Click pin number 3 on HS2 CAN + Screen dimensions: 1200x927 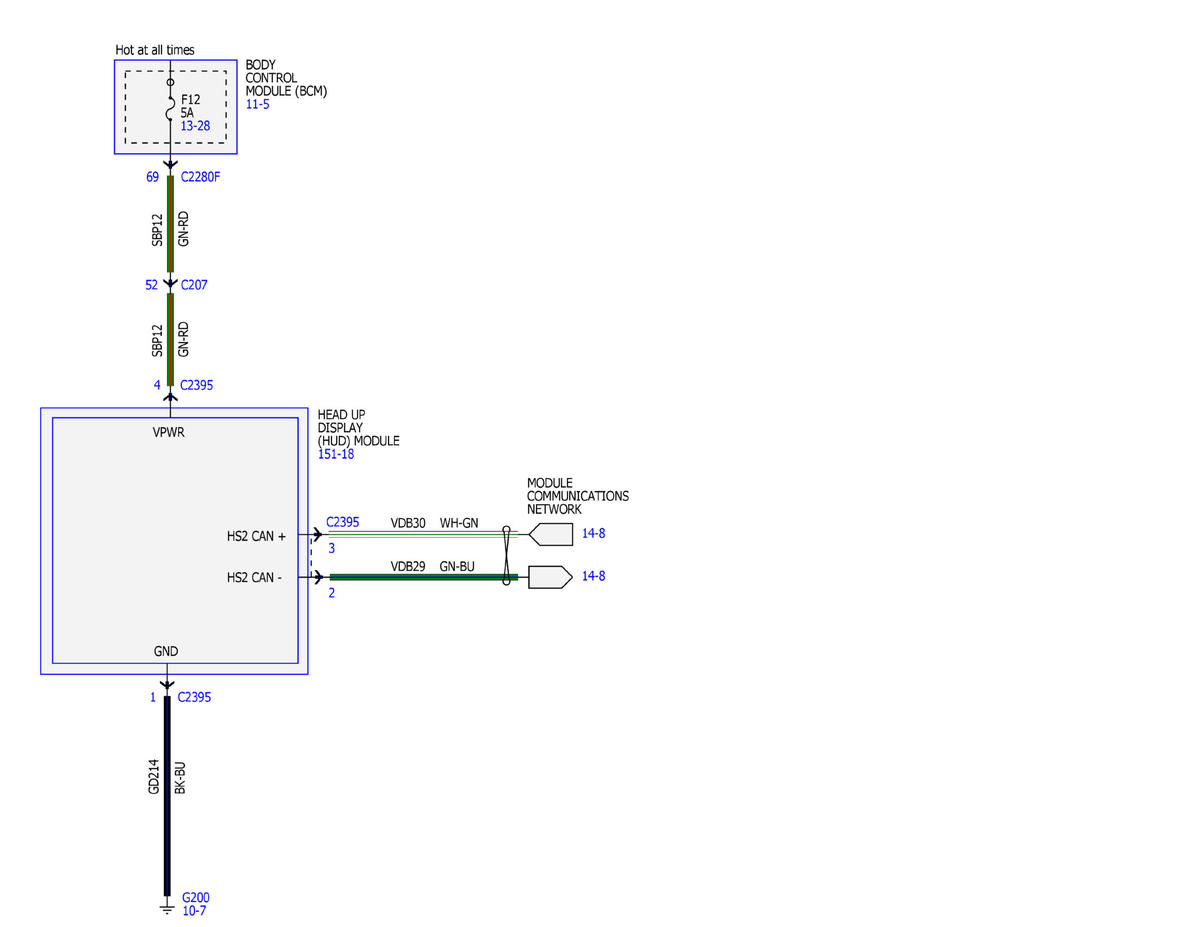point(331,549)
